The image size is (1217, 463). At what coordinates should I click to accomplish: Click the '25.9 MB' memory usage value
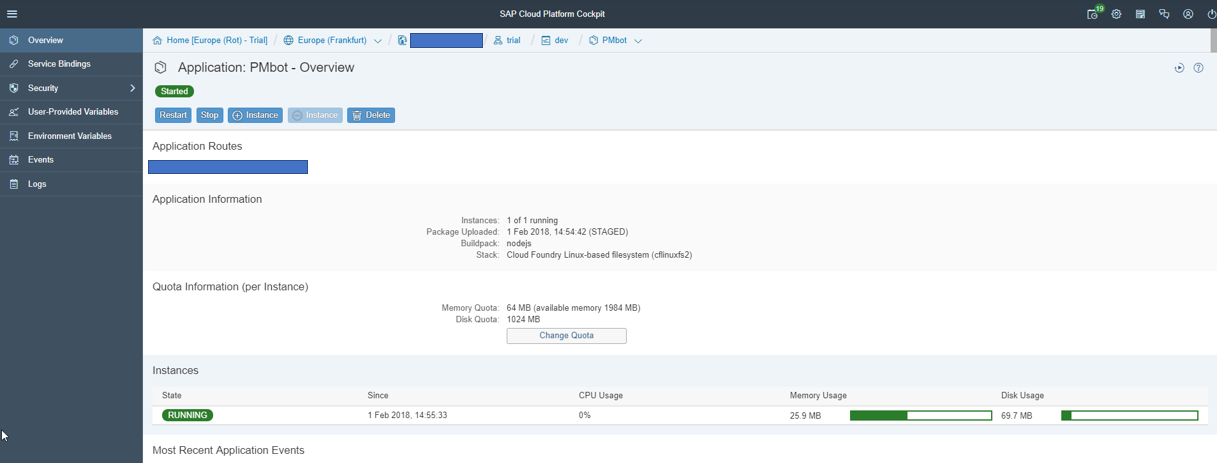click(x=805, y=415)
